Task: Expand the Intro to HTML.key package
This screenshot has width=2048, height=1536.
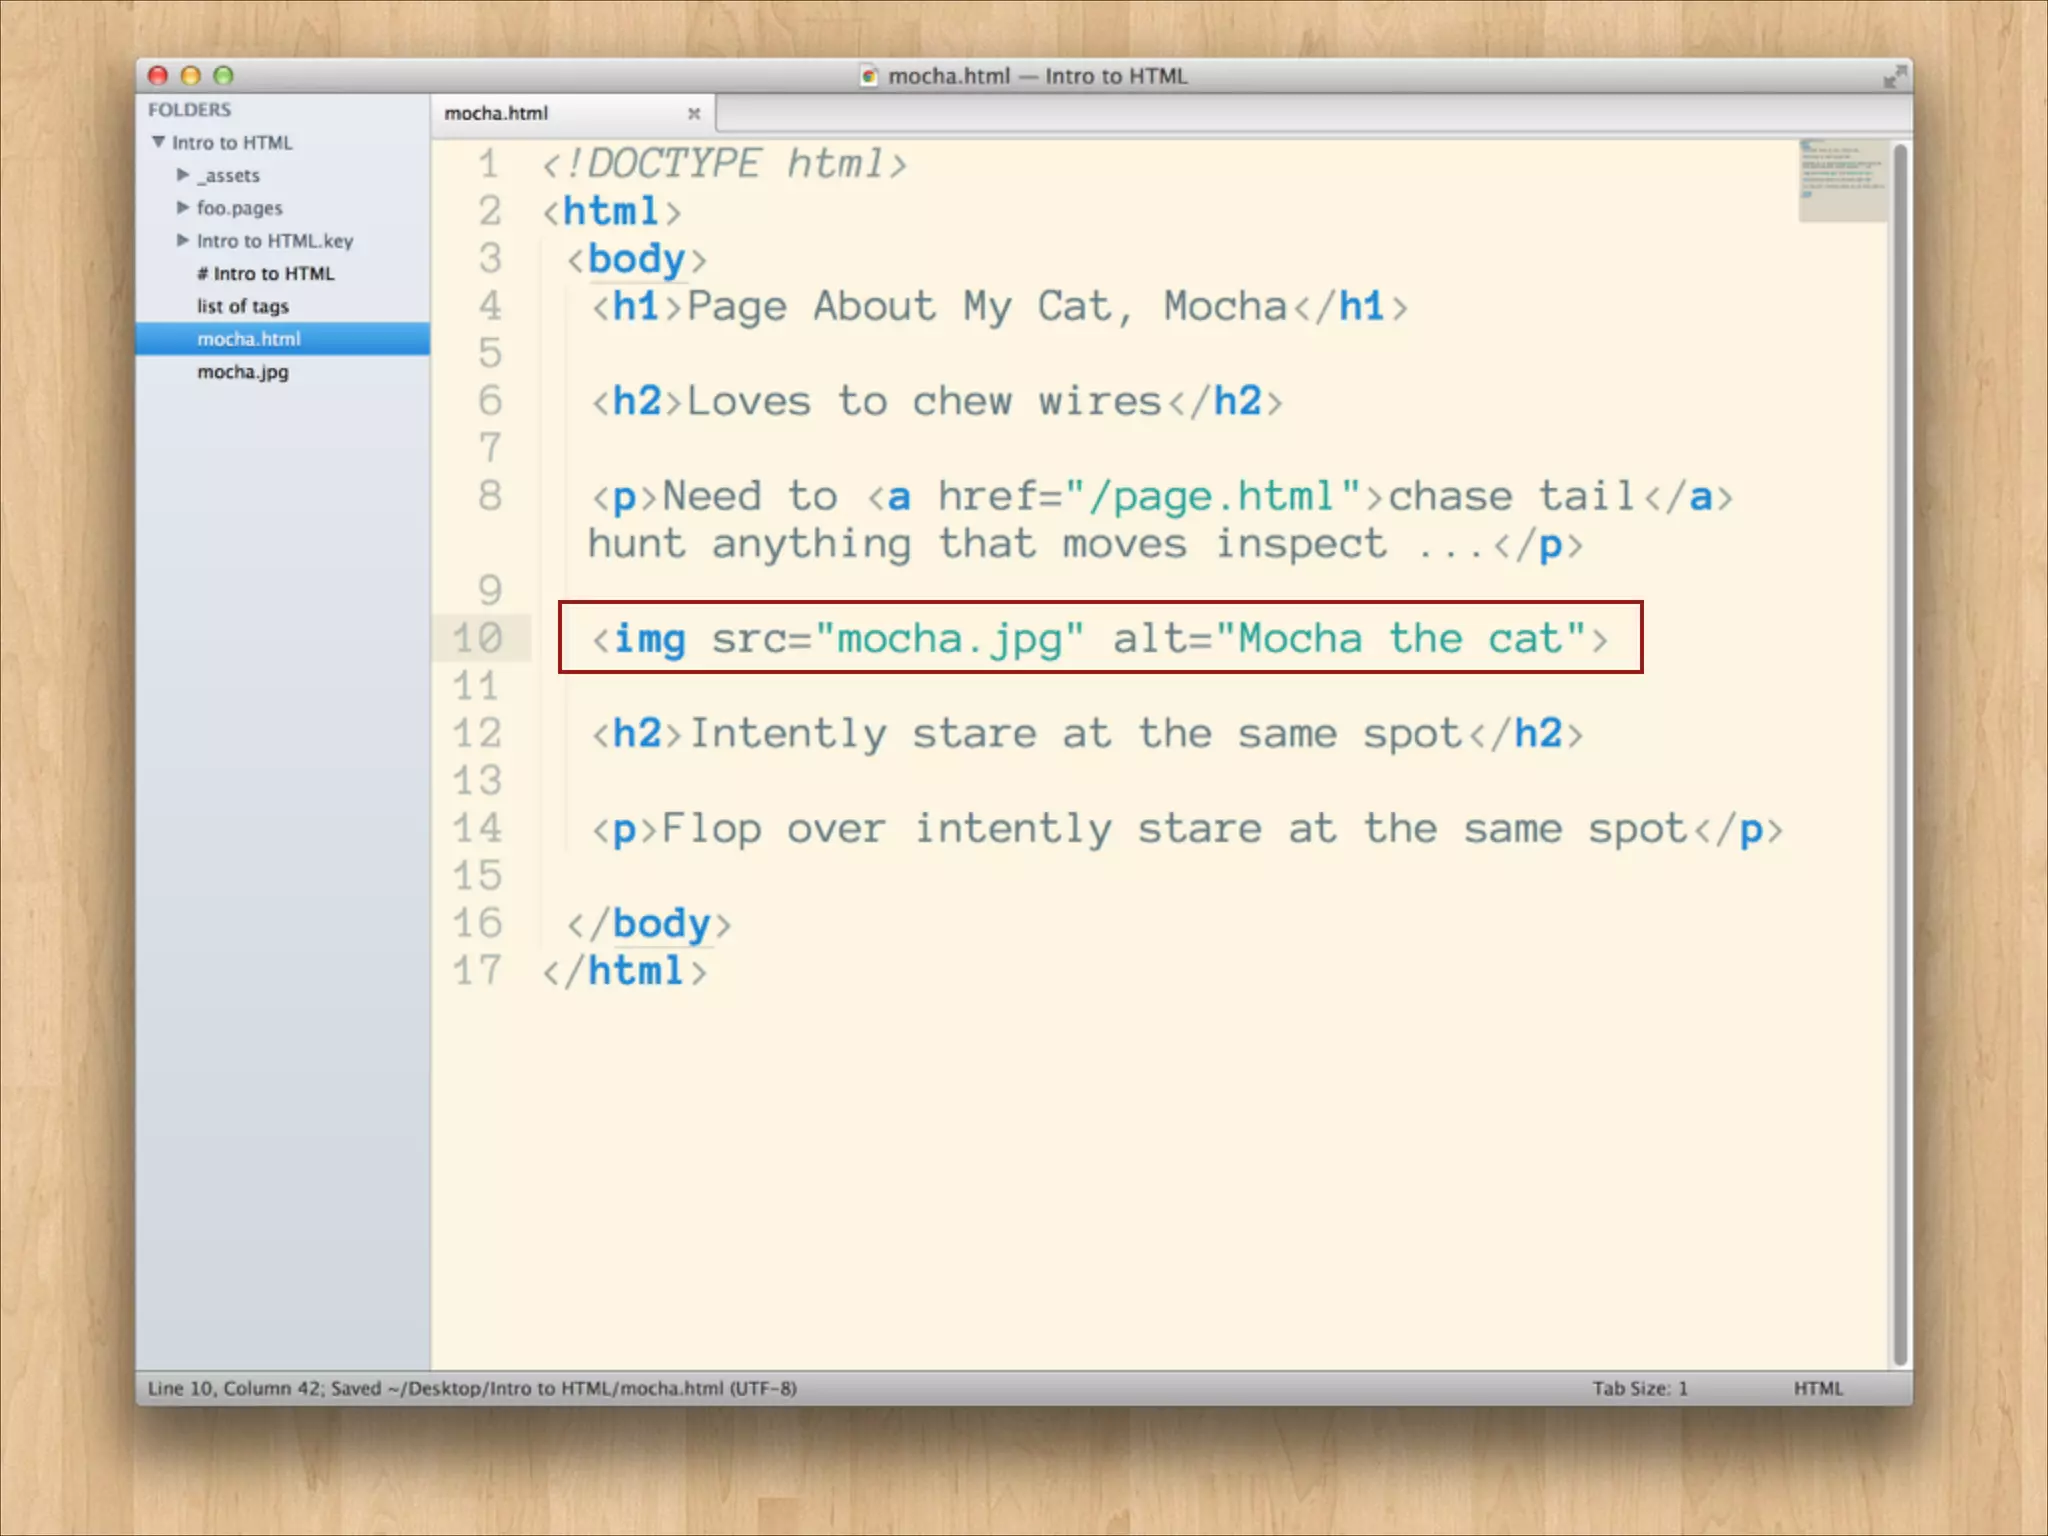Action: click(x=183, y=241)
